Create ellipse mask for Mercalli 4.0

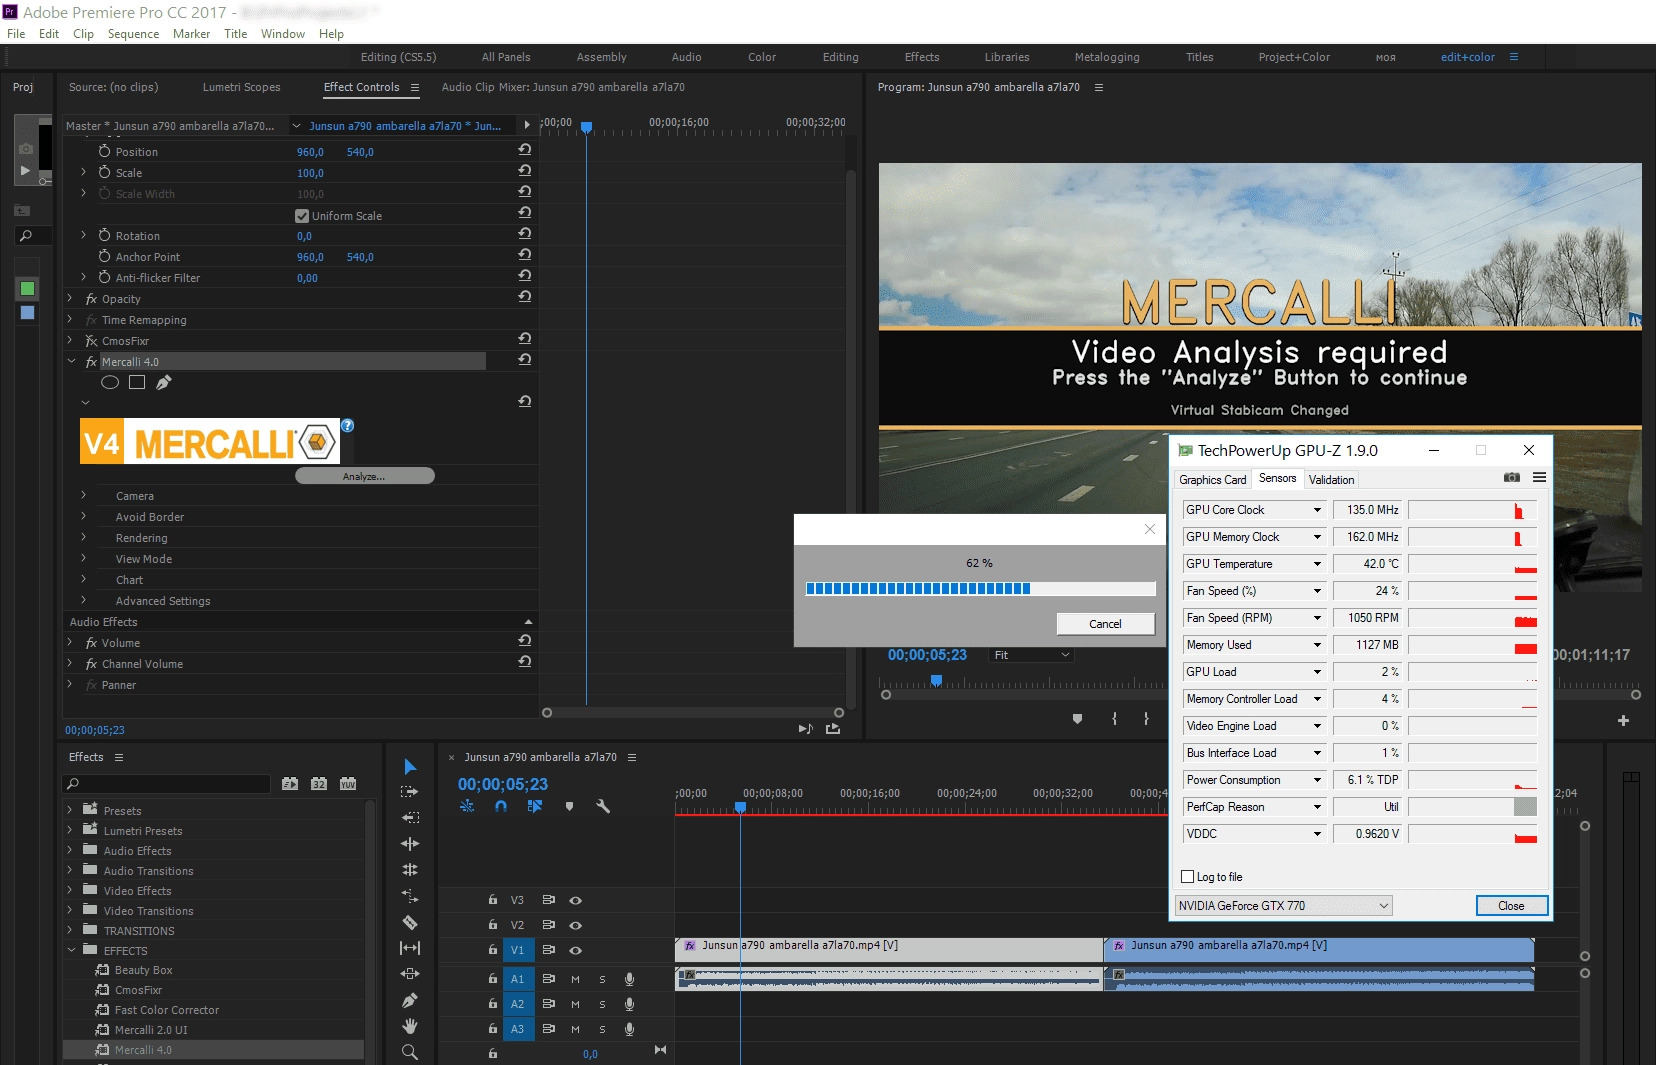pyautogui.click(x=110, y=382)
